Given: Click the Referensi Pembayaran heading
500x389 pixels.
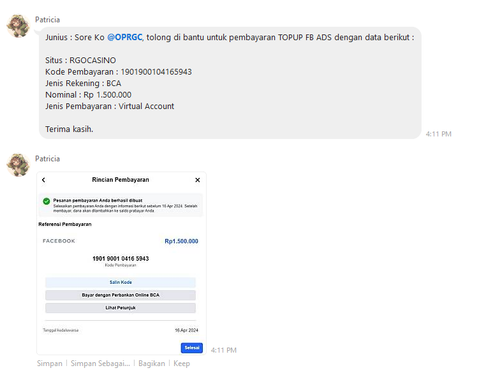Looking at the screenshot, I should coord(65,224).
